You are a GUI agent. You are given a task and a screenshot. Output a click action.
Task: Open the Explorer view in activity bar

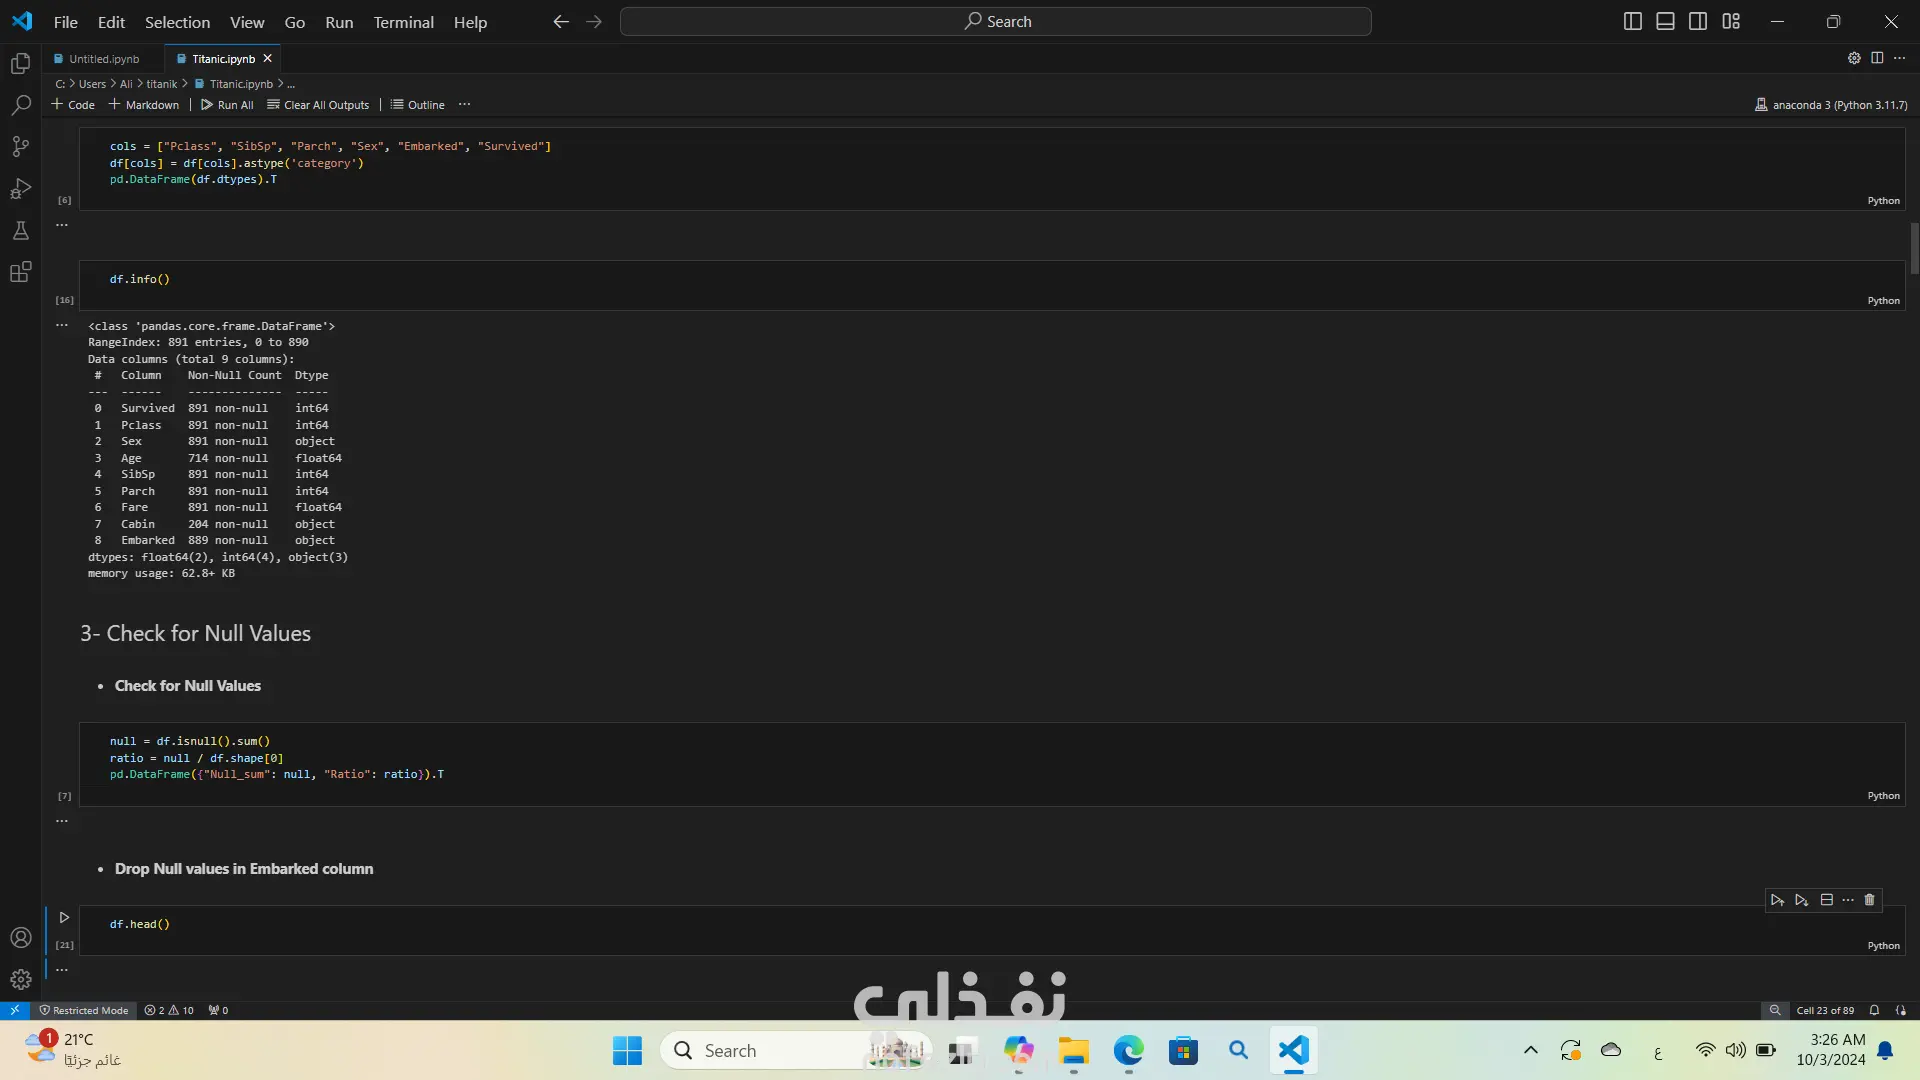21,64
